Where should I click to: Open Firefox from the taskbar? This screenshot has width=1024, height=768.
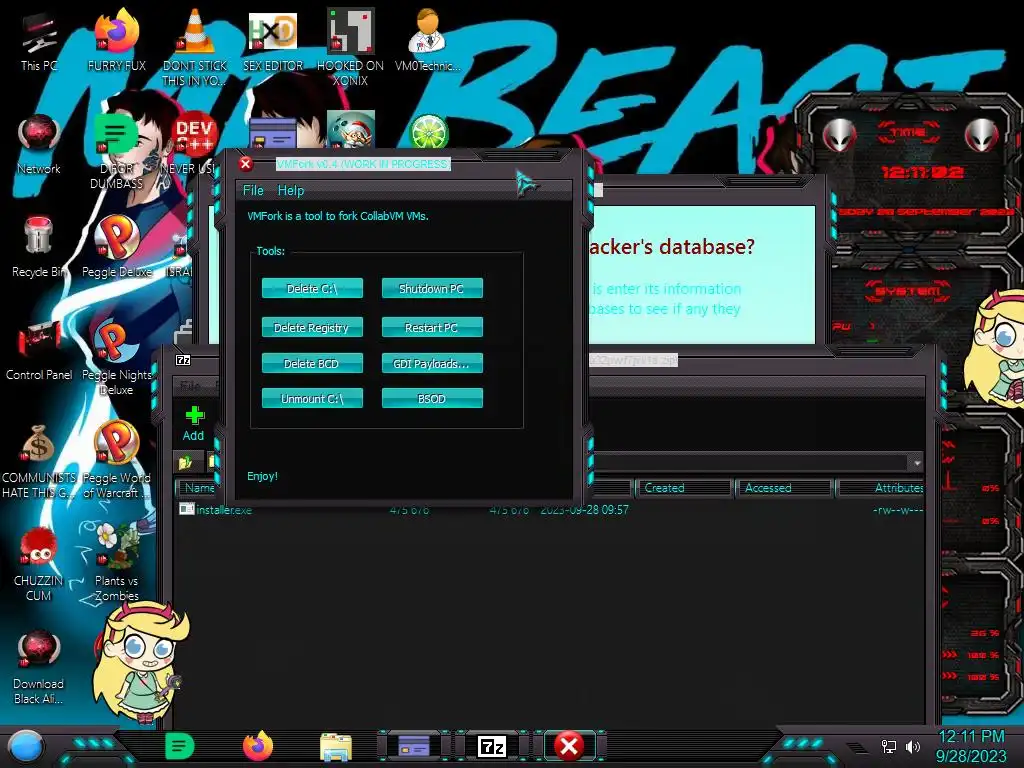coord(258,746)
